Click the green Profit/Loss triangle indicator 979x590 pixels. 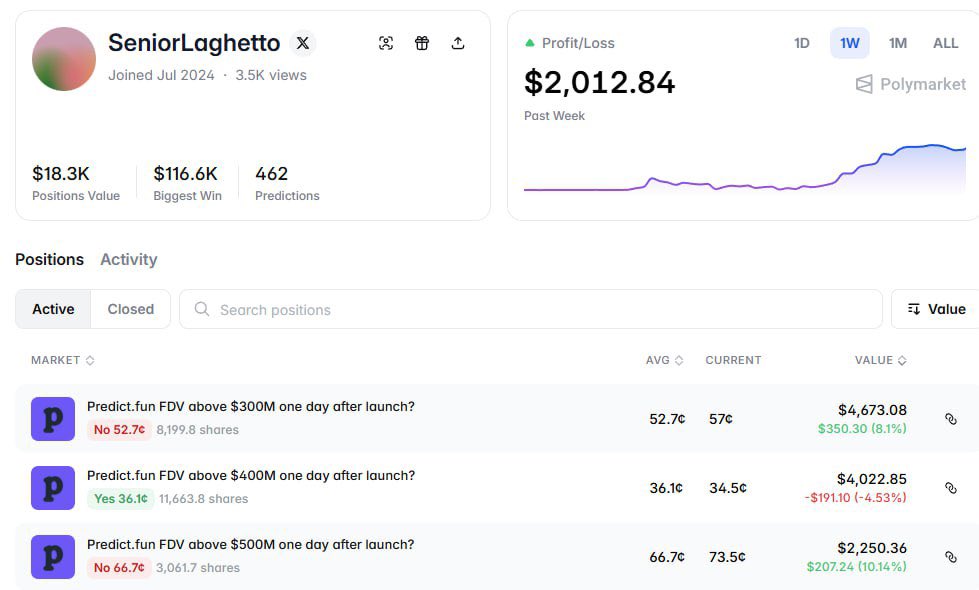(530, 43)
